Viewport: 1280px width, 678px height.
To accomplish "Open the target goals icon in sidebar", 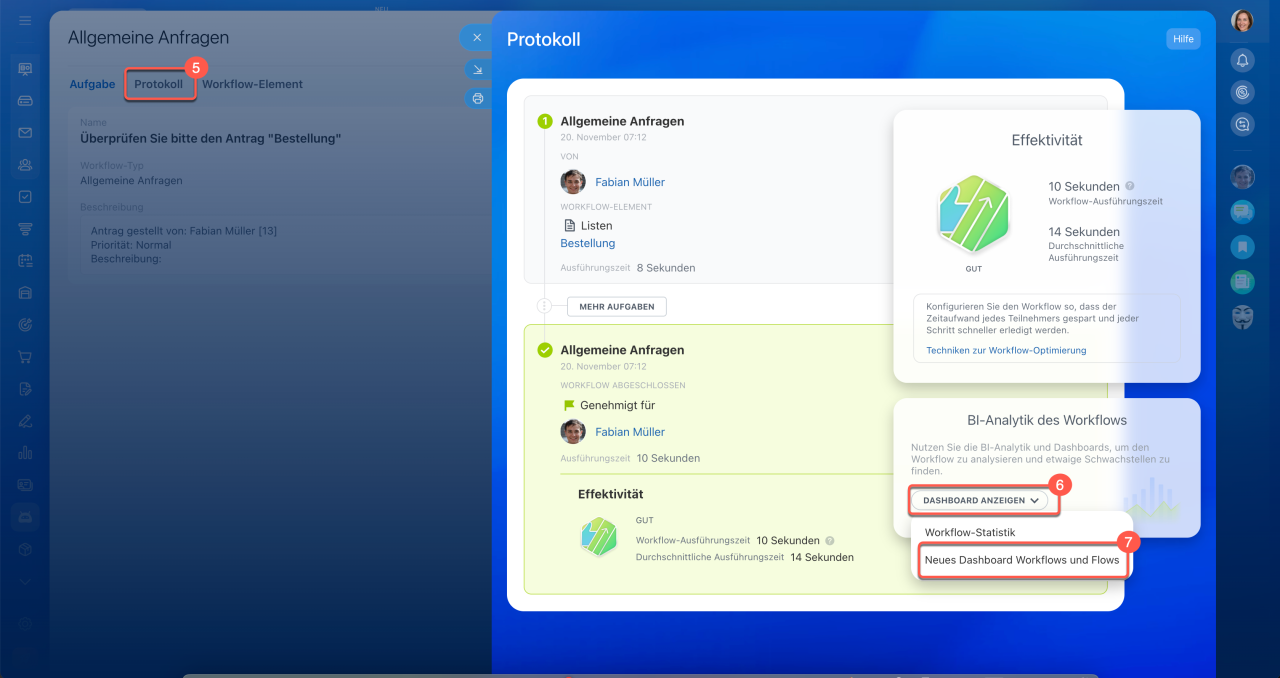I will (x=25, y=325).
